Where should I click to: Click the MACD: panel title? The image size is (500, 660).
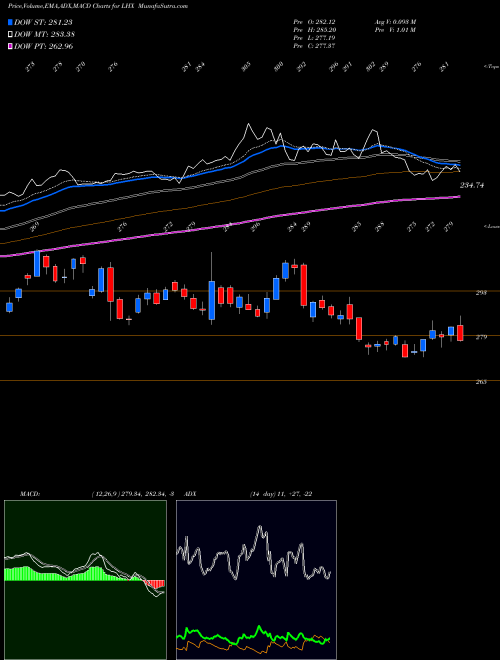click(x=30, y=494)
